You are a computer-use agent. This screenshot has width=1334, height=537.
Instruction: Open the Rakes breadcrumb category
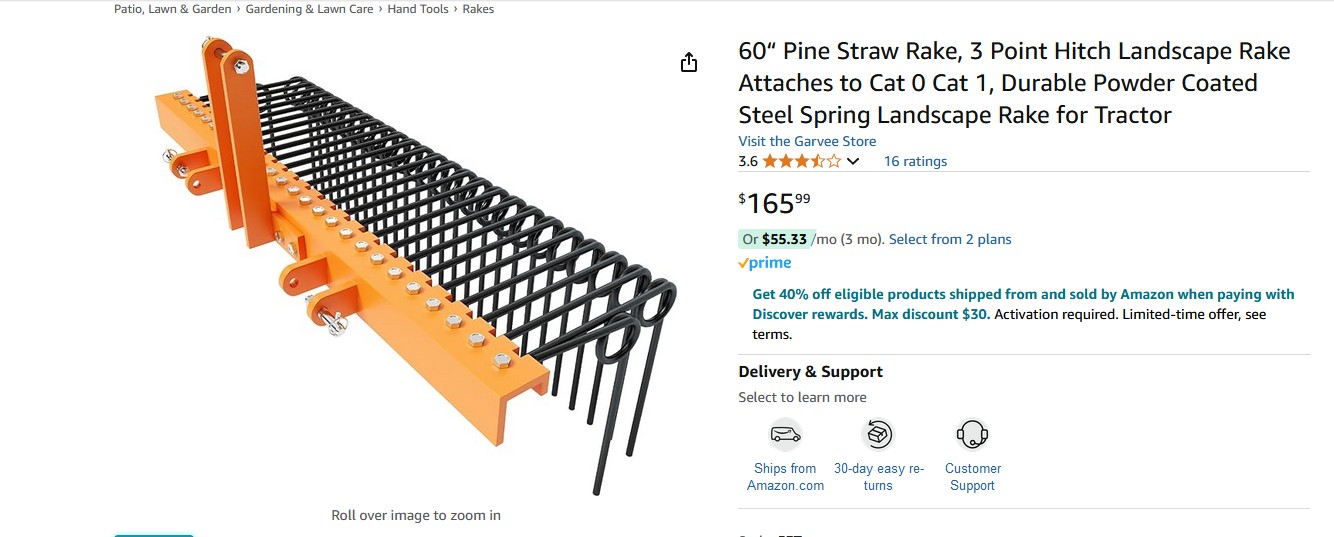pyautogui.click(x=478, y=9)
